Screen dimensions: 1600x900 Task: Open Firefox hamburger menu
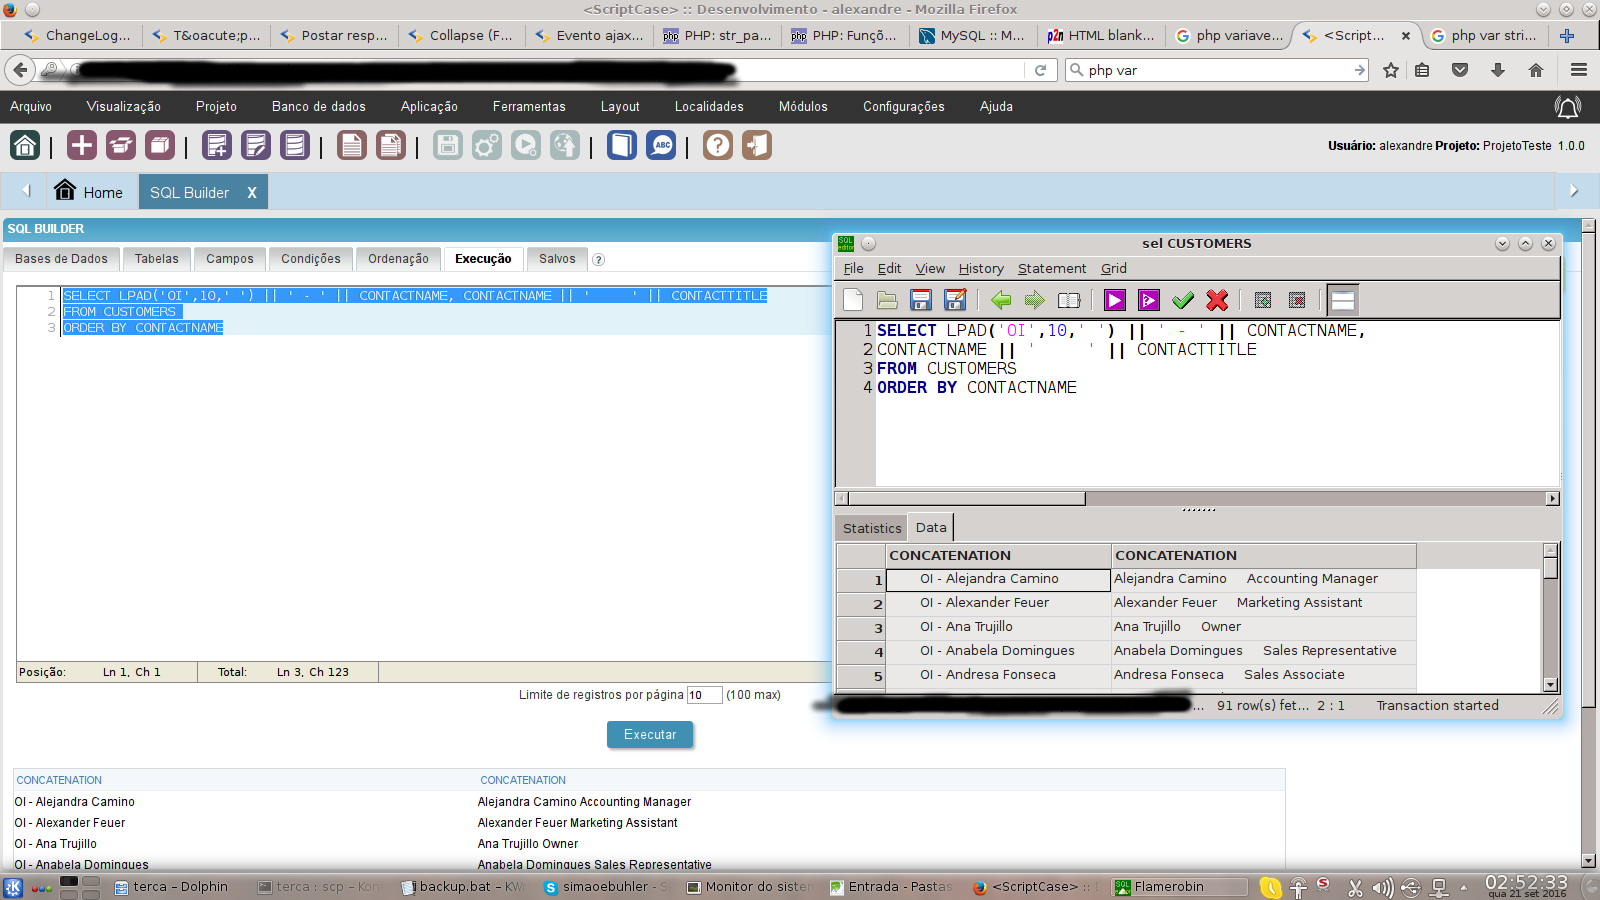pyautogui.click(x=1579, y=70)
